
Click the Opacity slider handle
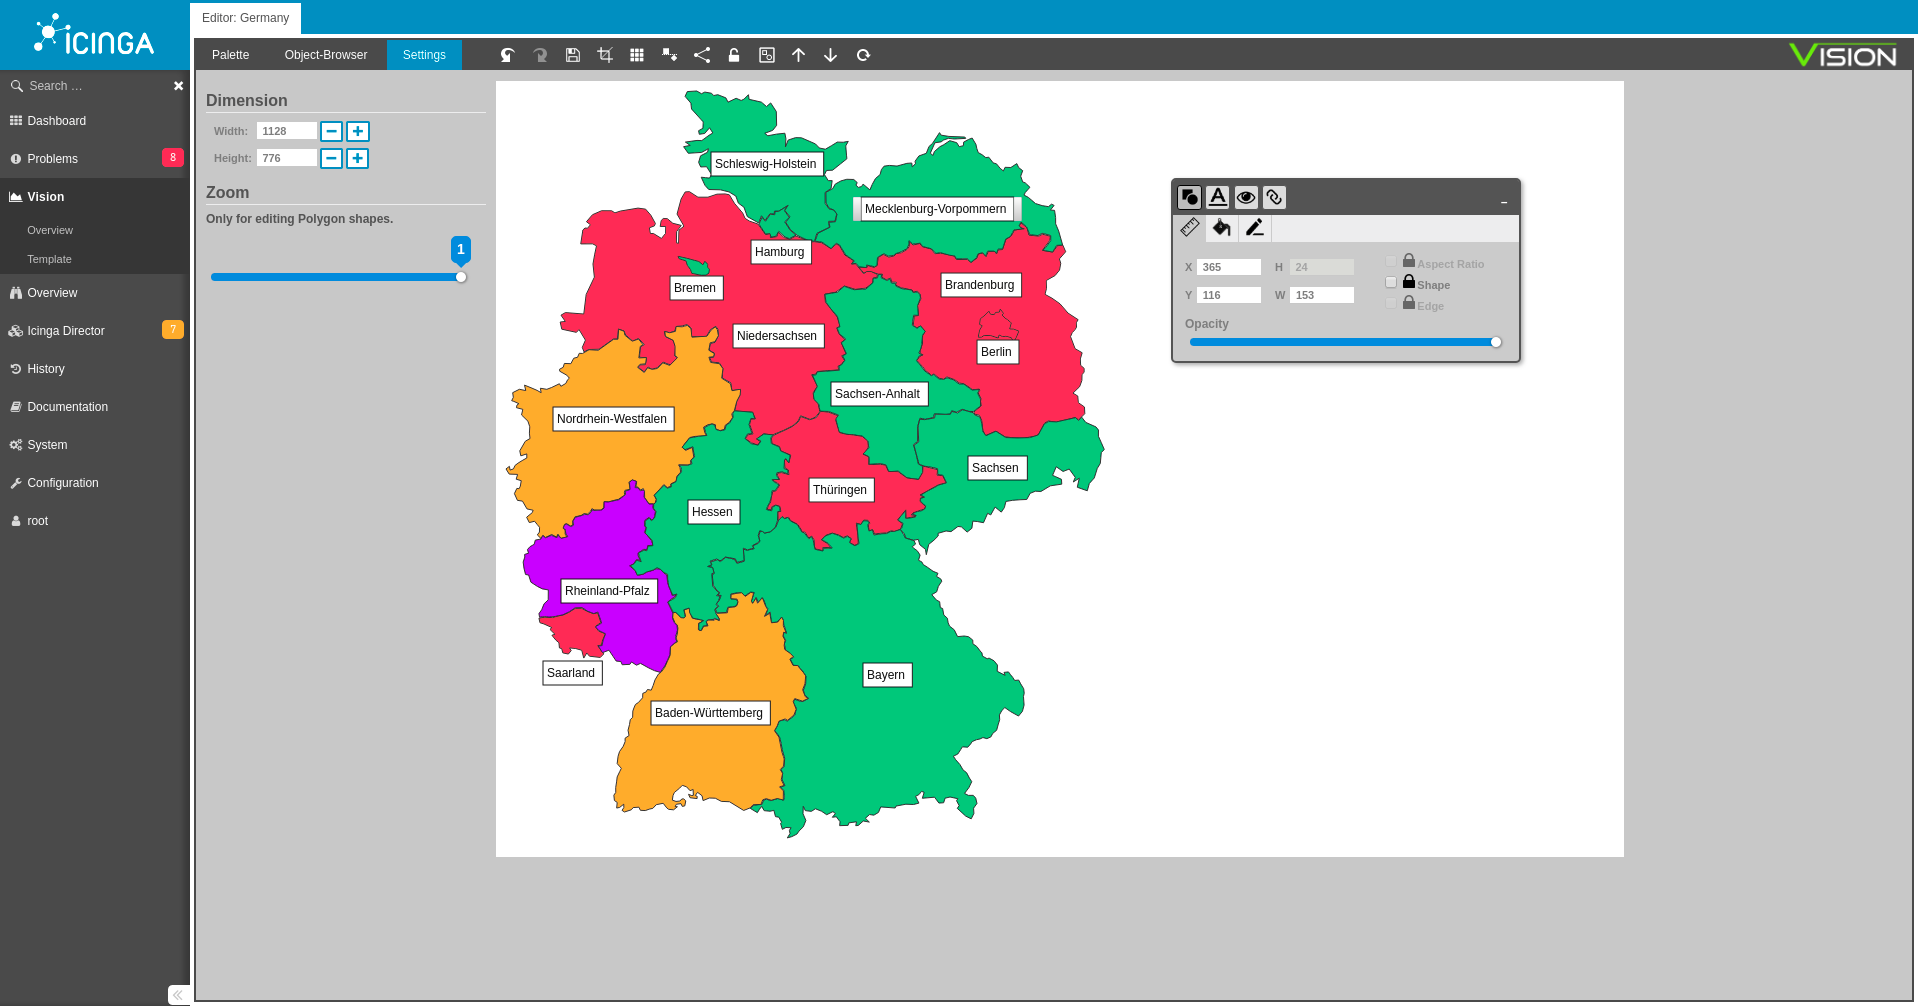1496,342
